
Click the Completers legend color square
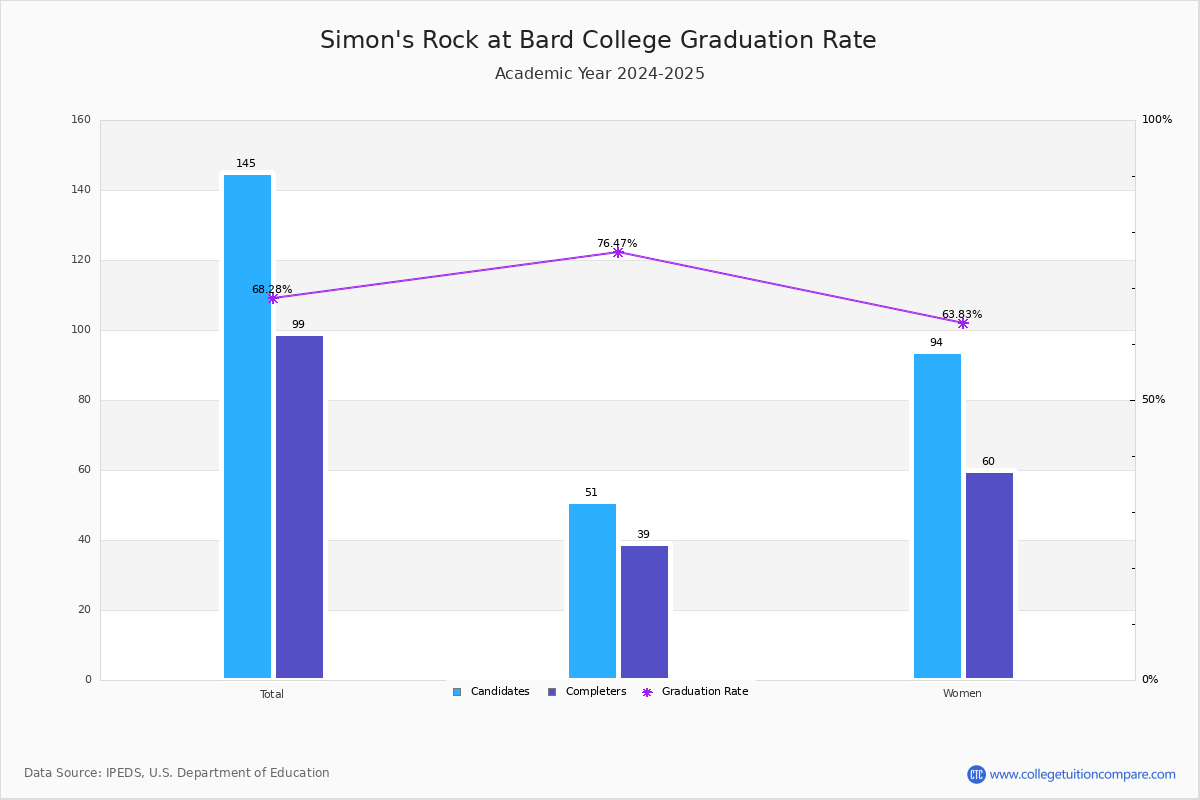552,692
